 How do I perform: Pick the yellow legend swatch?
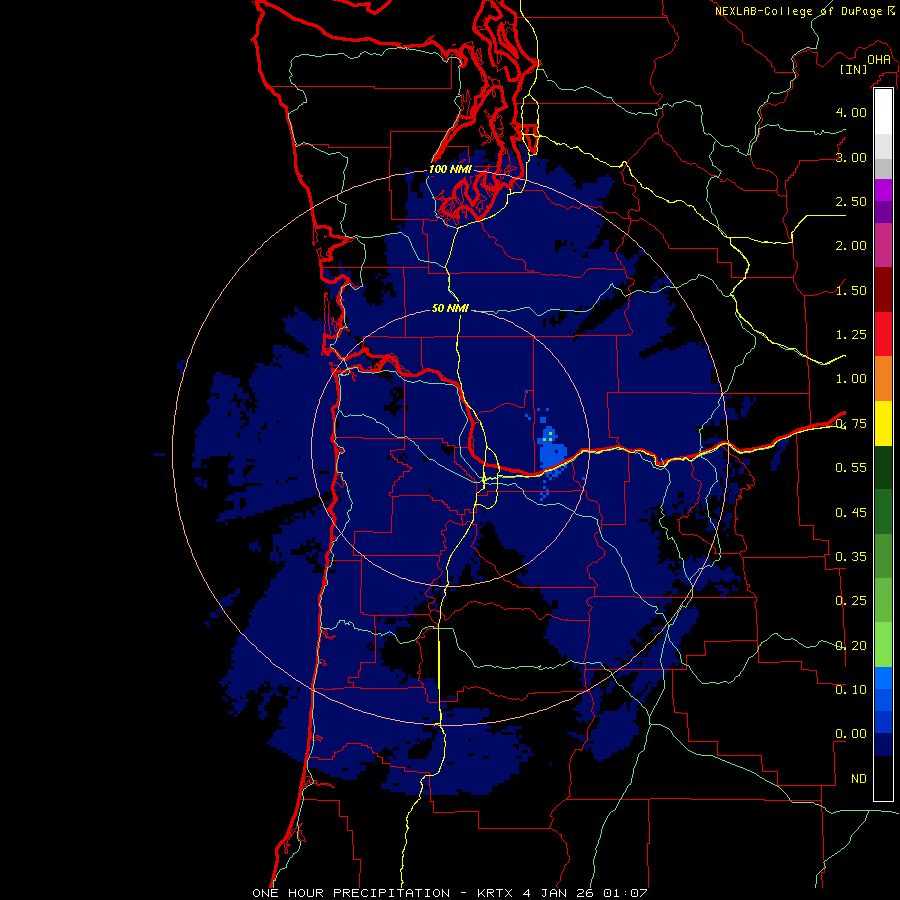point(883,423)
